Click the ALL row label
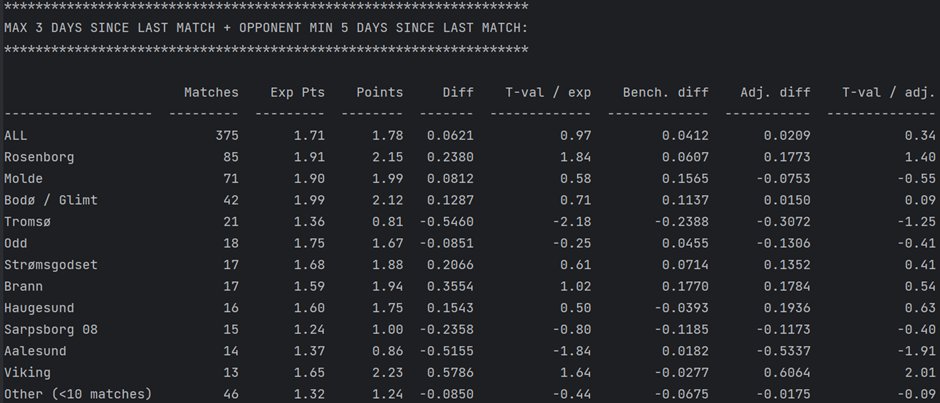 (x=16, y=136)
